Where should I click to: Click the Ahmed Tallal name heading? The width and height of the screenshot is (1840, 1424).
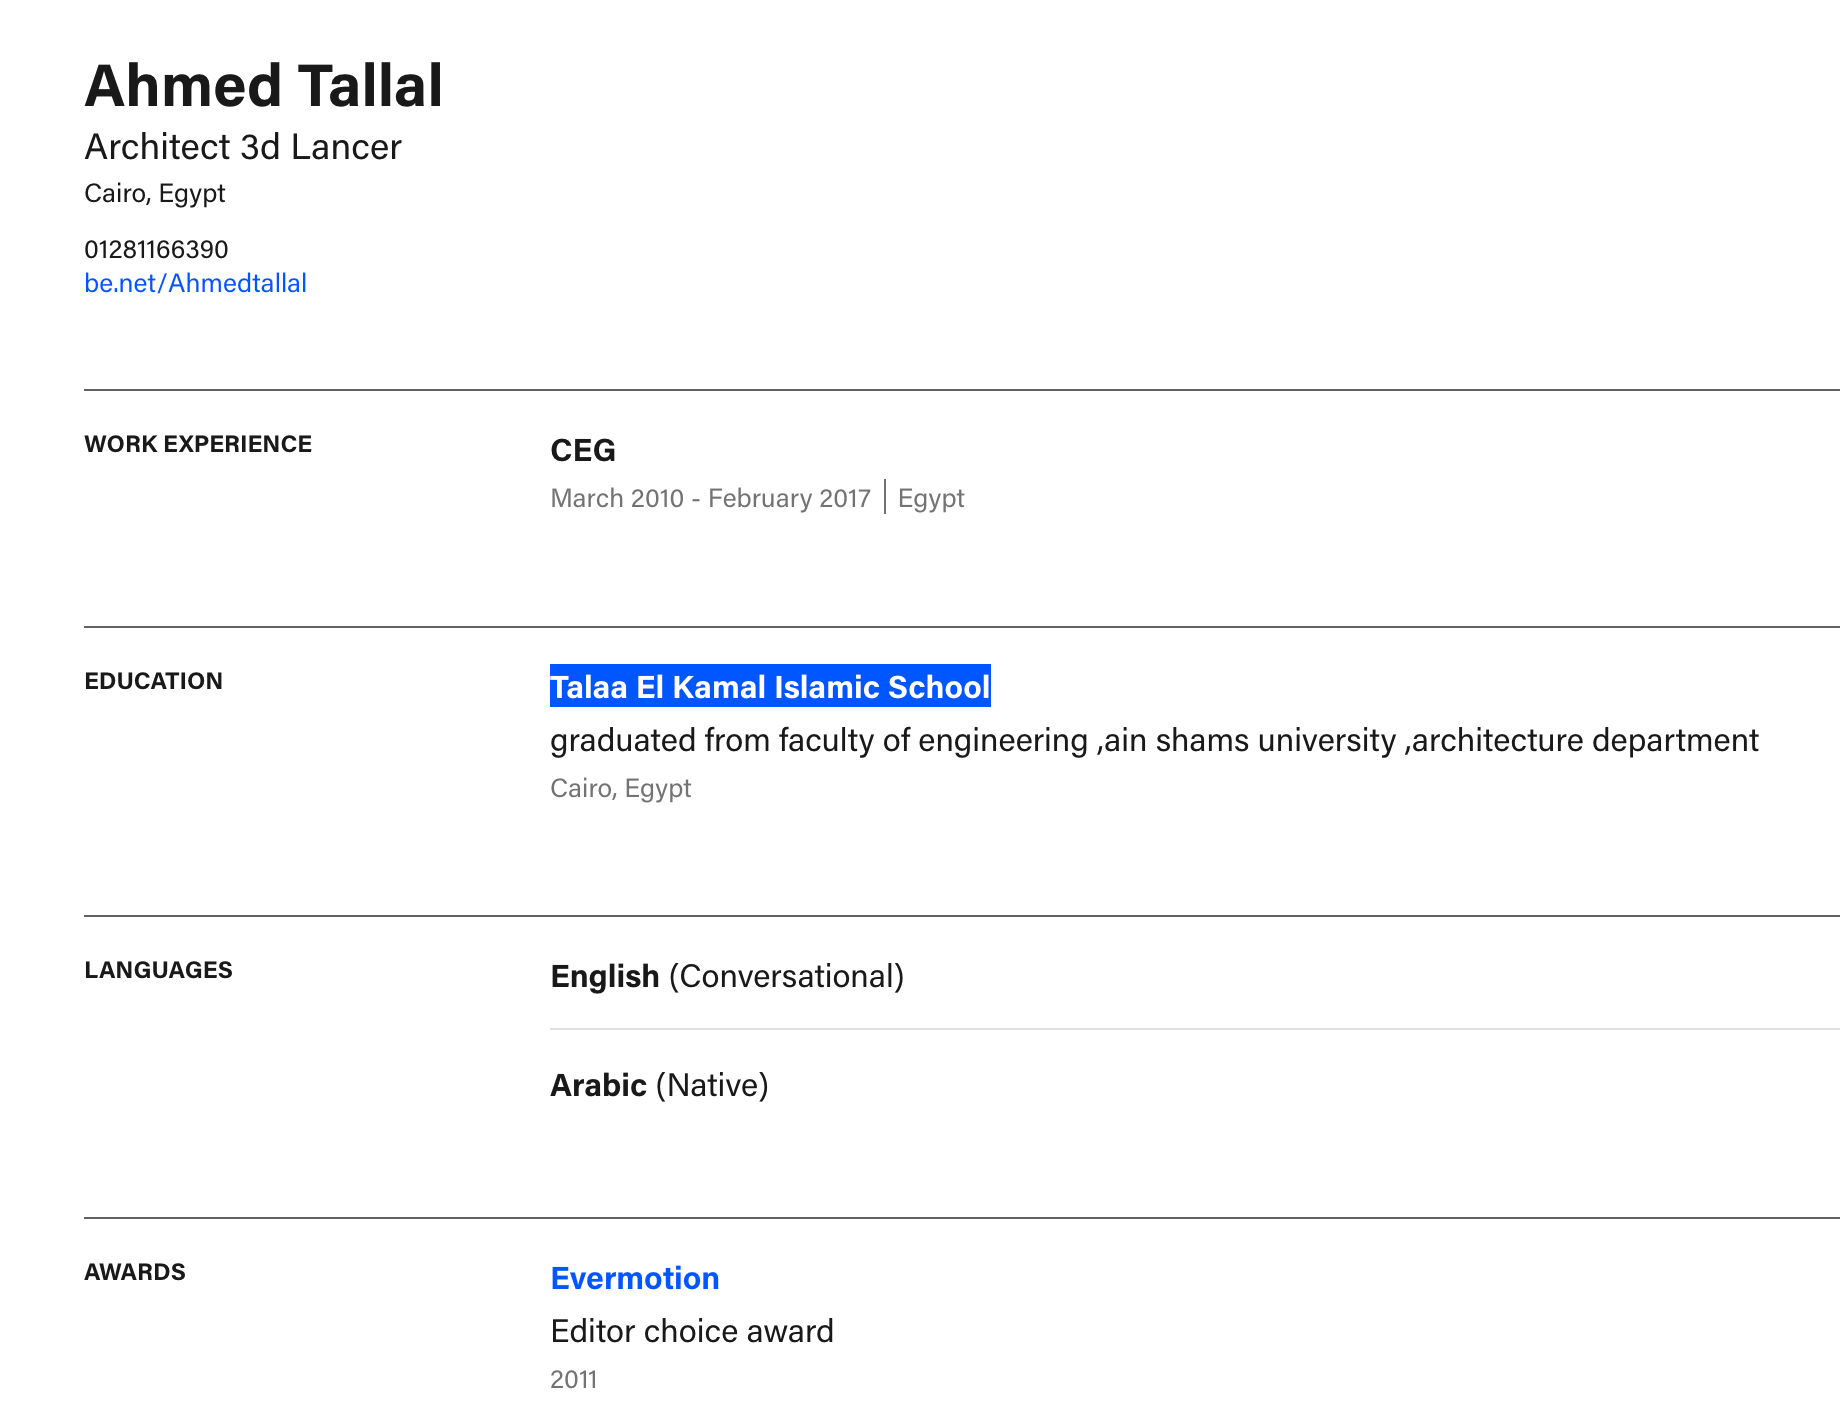(x=264, y=85)
